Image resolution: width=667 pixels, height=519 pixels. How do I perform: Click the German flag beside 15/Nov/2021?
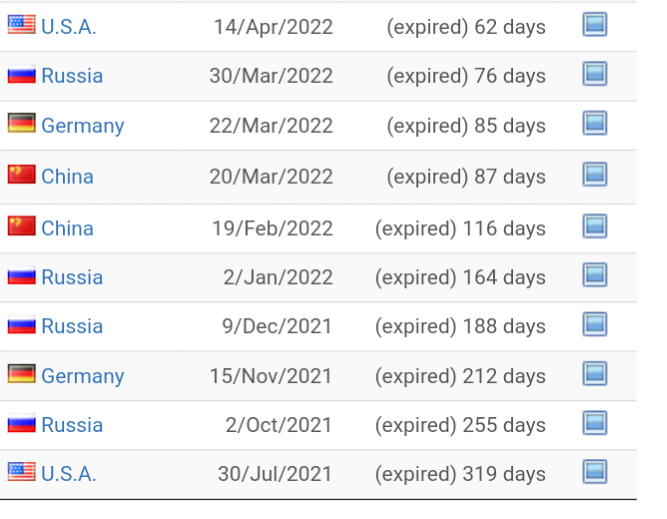pyautogui.click(x=22, y=374)
